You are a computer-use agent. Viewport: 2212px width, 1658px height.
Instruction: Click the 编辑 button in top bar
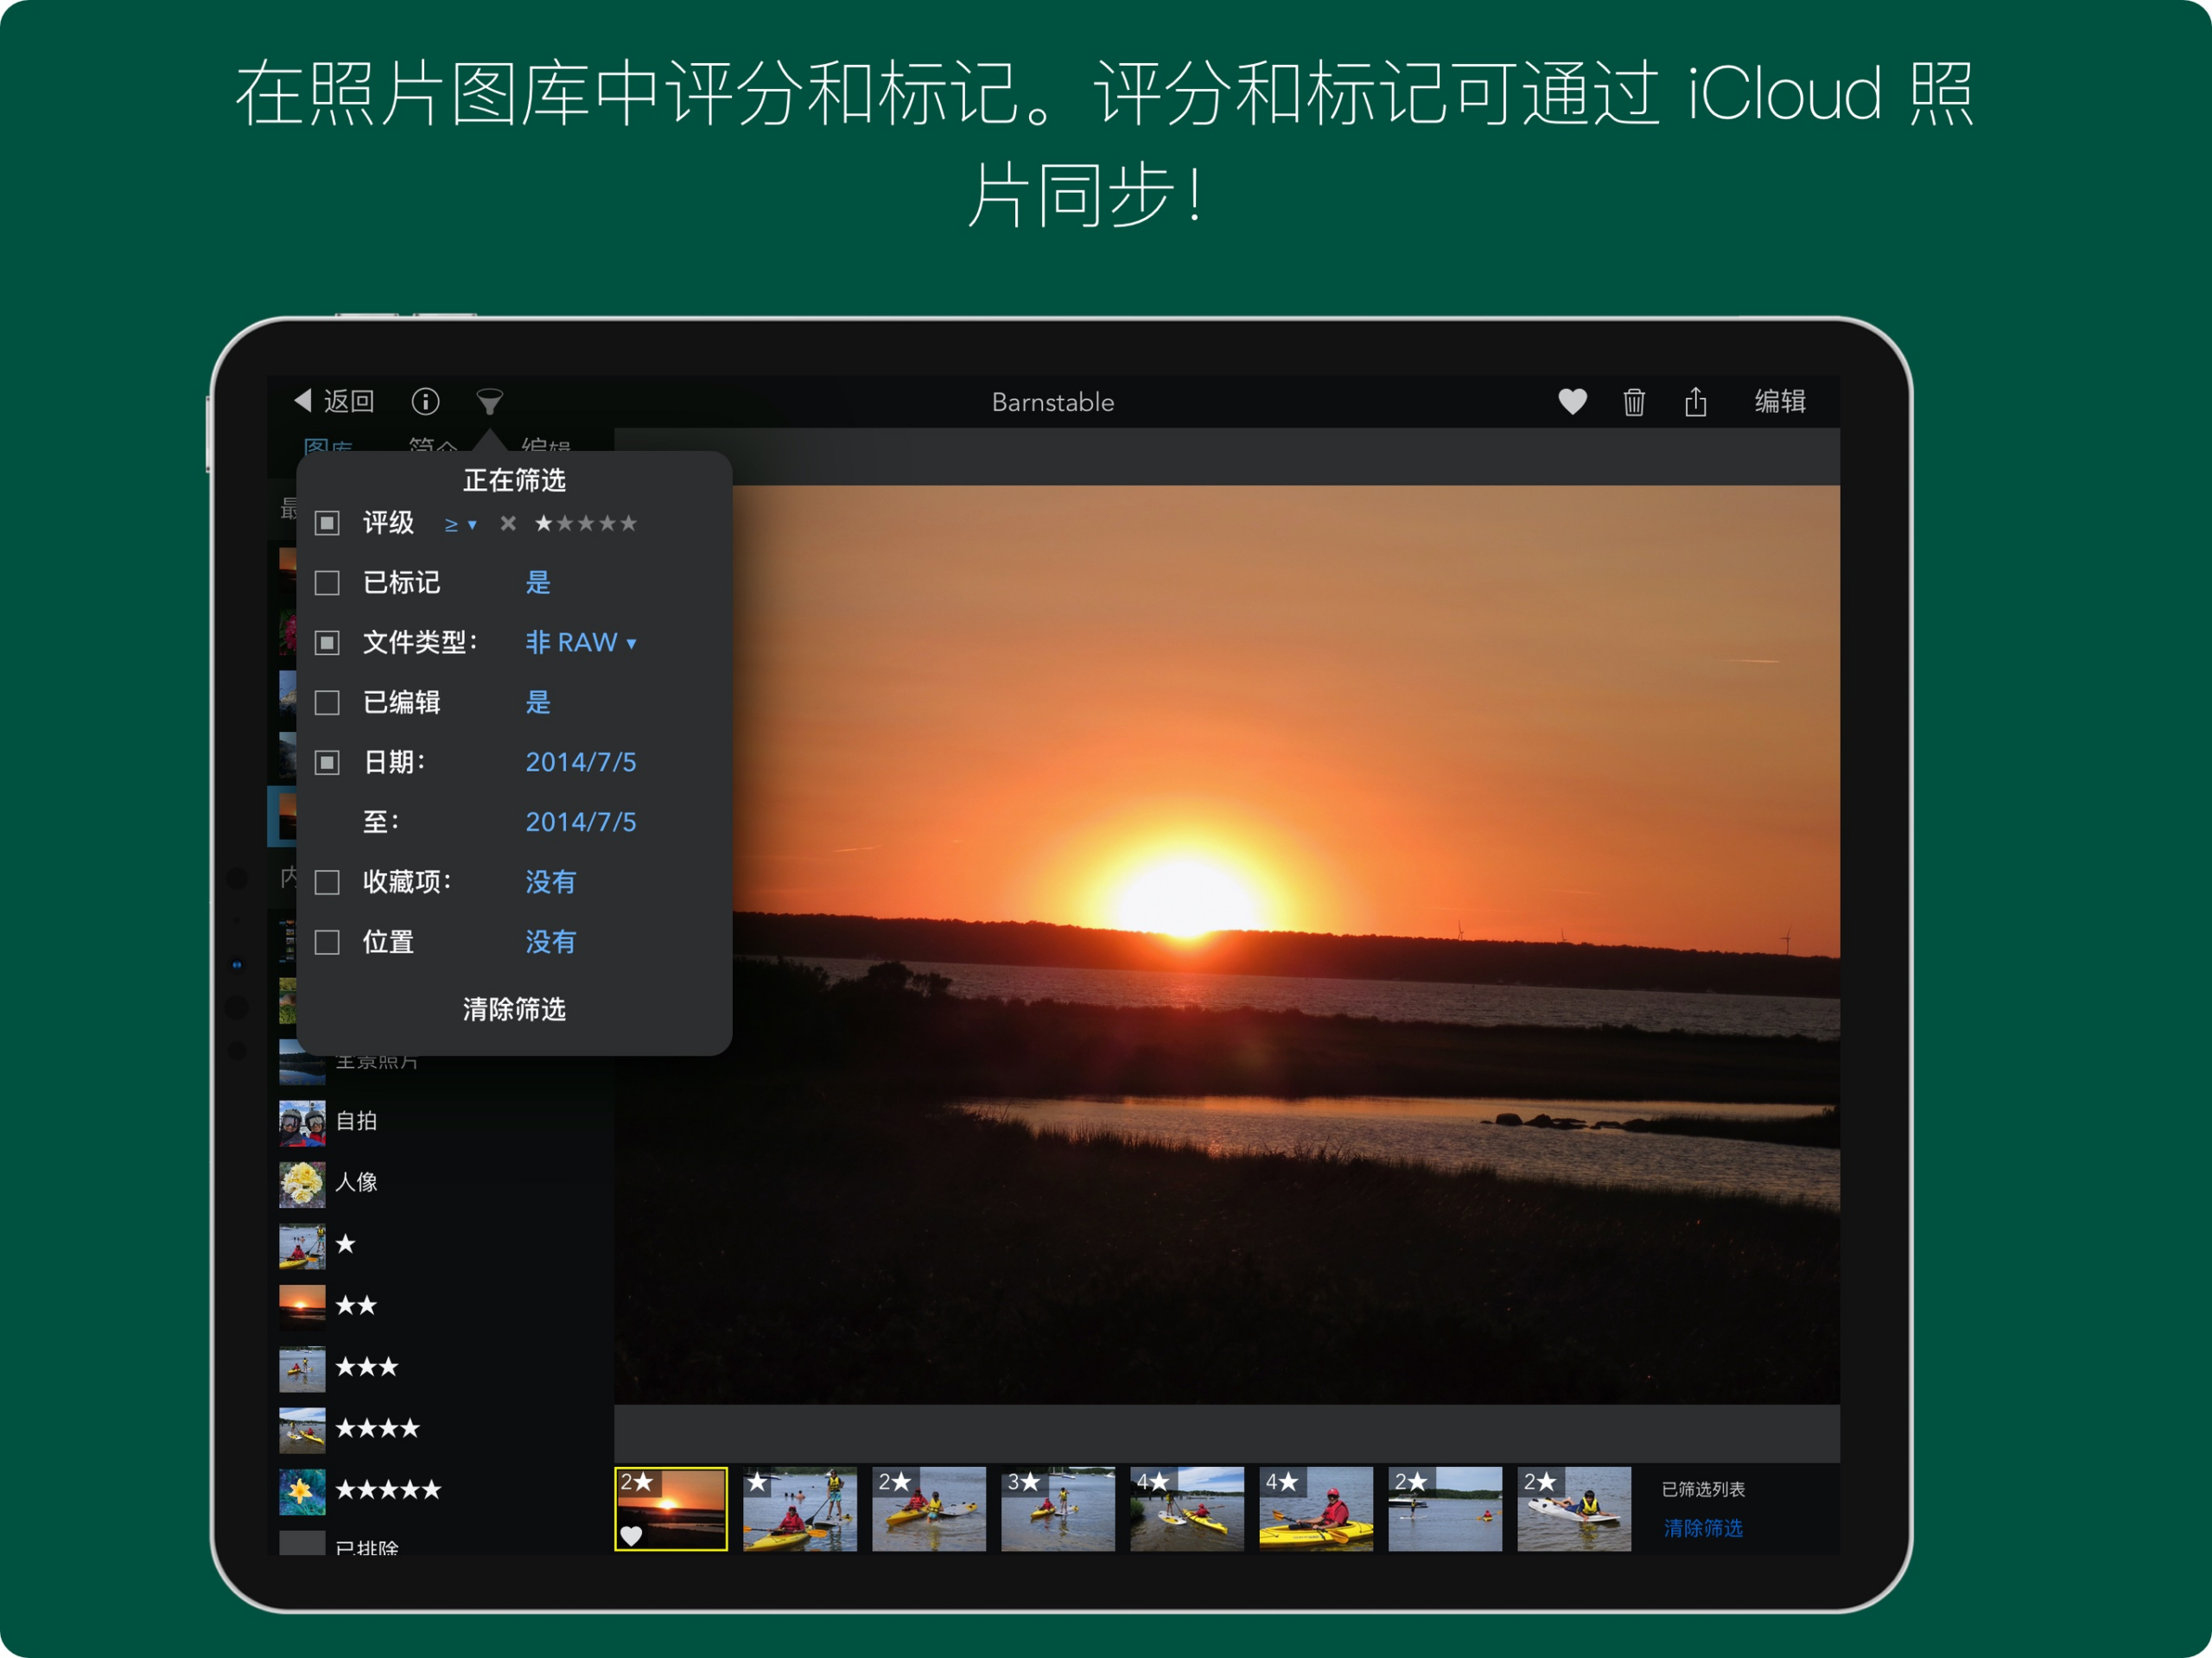click(x=1780, y=401)
